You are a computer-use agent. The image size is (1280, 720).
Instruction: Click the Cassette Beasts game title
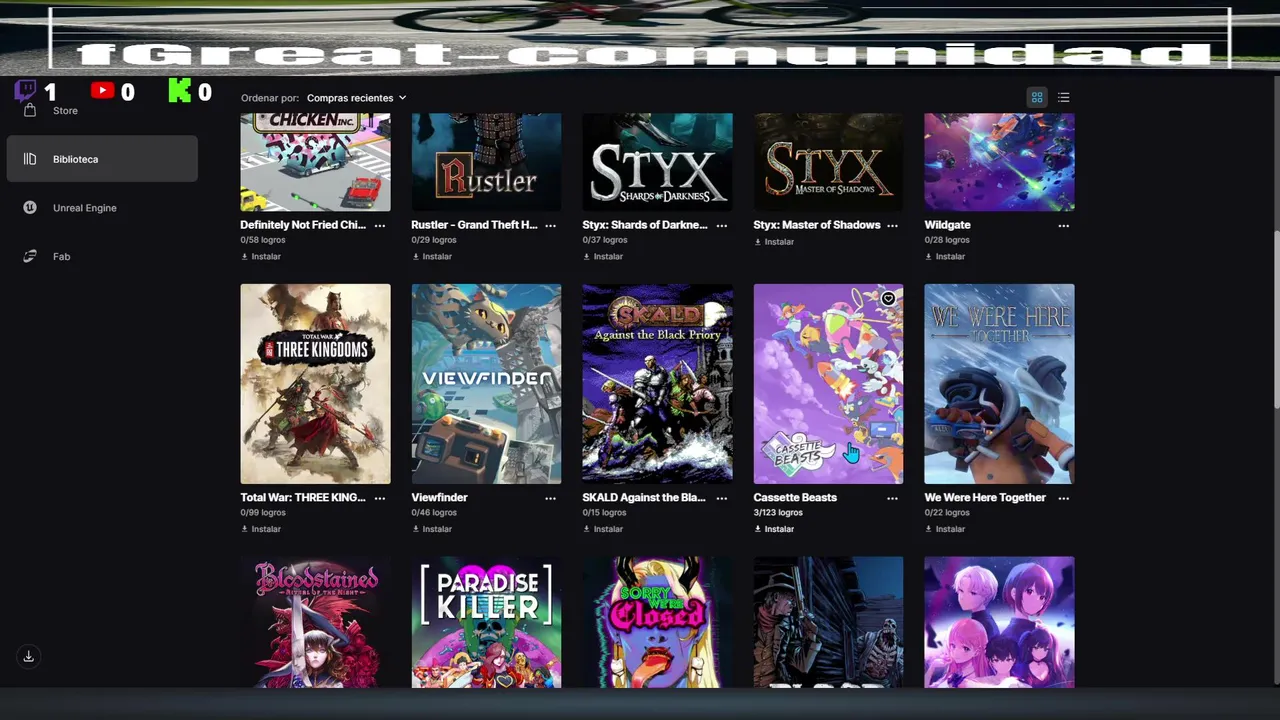point(795,497)
